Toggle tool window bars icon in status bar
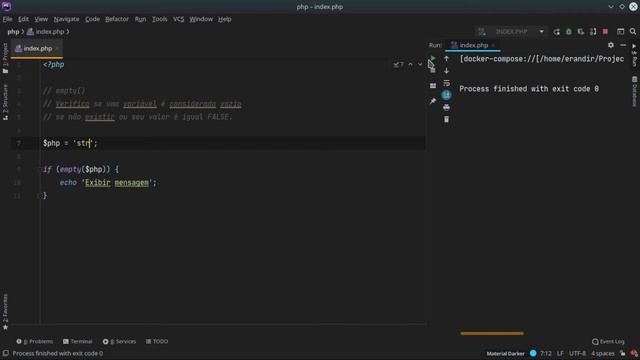Image resolution: width=640 pixels, height=360 pixels. [x=5, y=353]
